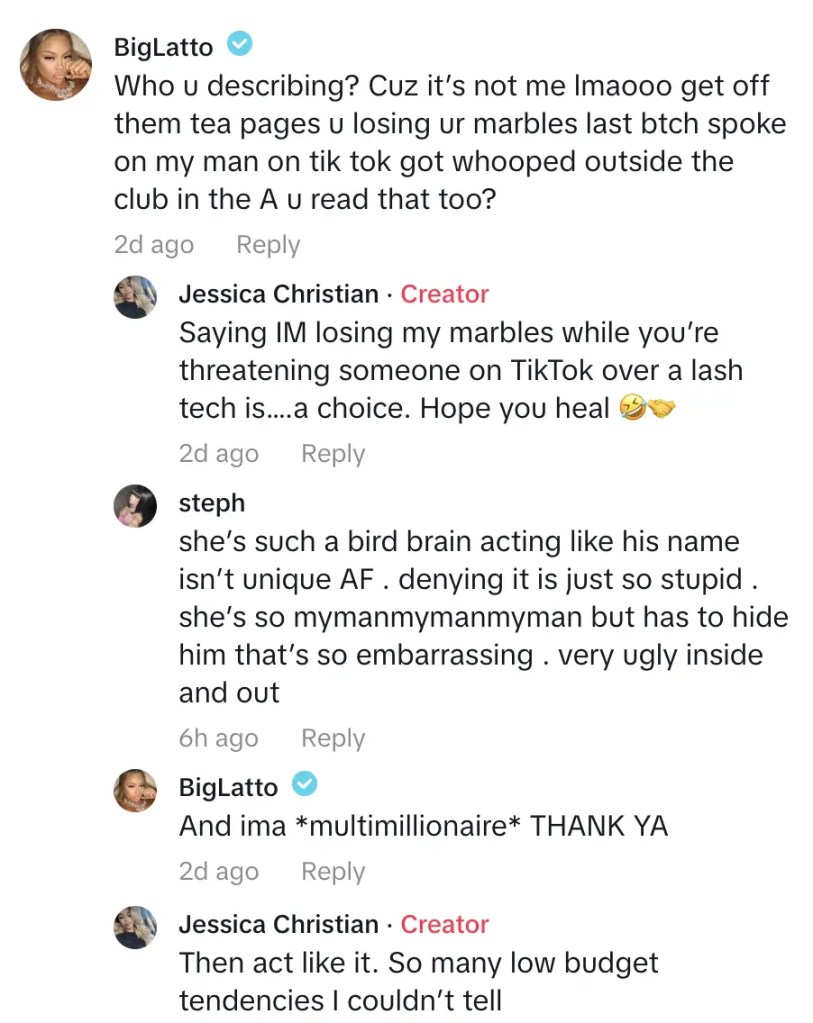
Task: Tap the verified badge beside the top BigLatto name
Action: (239, 44)
